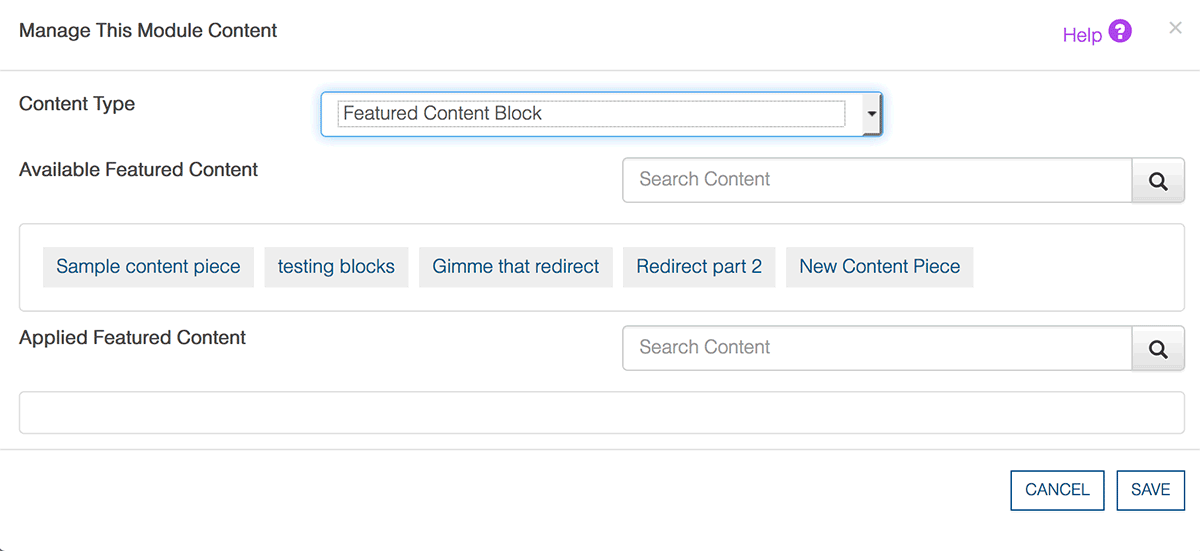Viewport: 1200px width, 551px height.
Task: Choose the New Content Piece item
Action: click(880, 267)
